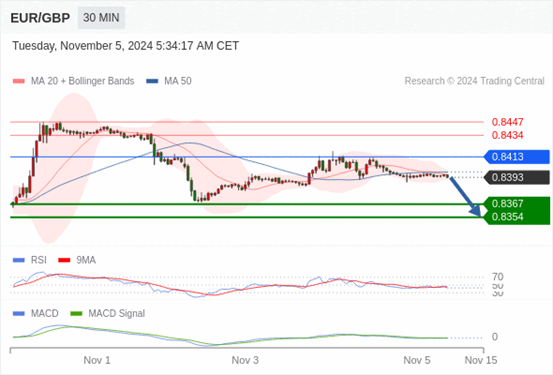Click the MACD Signal legend label
This screenshot has width=553, height=375.
pos(117,314)
